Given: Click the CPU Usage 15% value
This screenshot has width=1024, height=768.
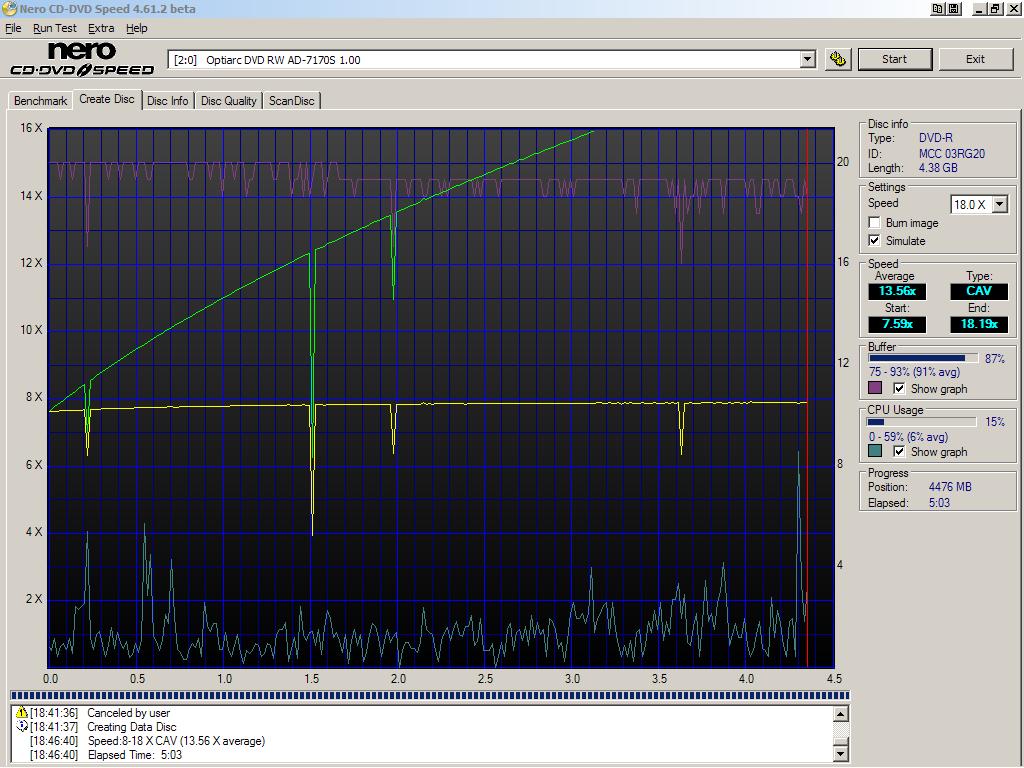Looking at the screenshot, I should click(995, 422).
